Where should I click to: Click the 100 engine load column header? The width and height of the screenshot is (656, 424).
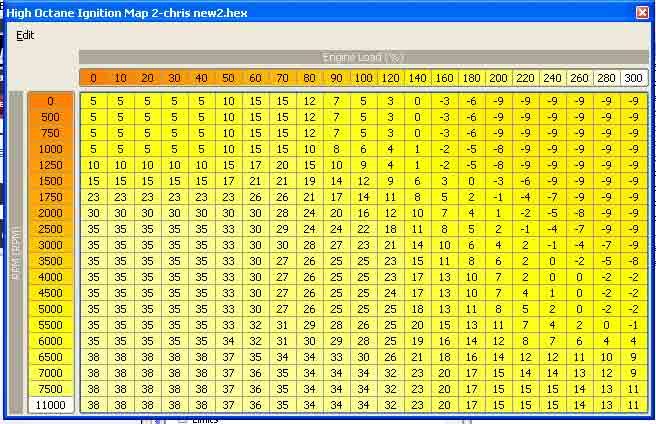tap(363, 78)
